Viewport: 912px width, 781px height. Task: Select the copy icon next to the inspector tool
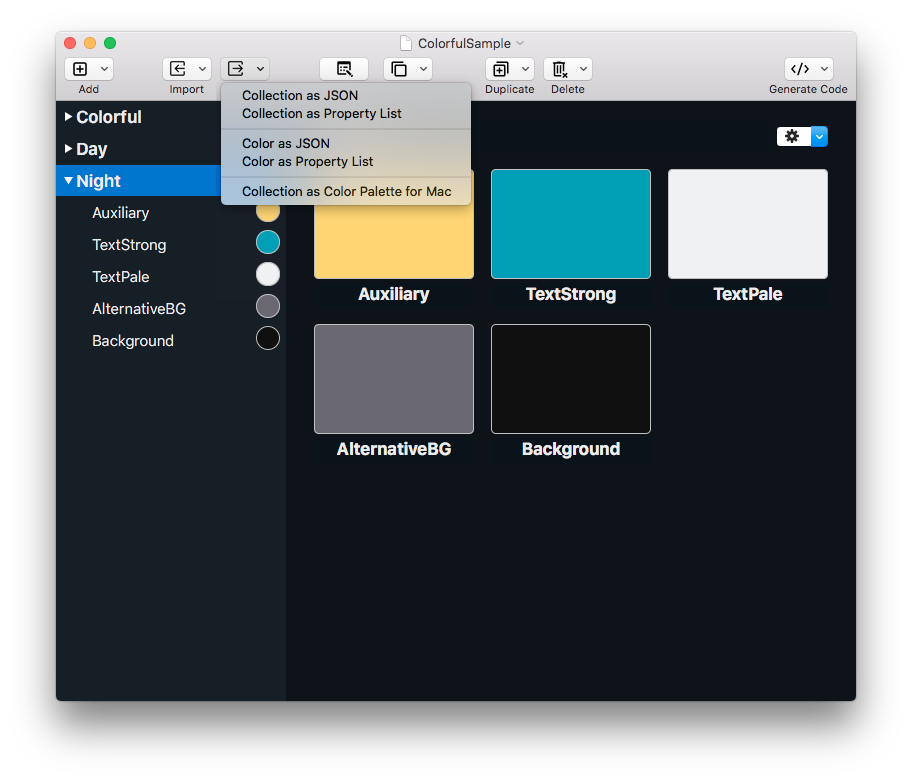(x=399, y=68)
